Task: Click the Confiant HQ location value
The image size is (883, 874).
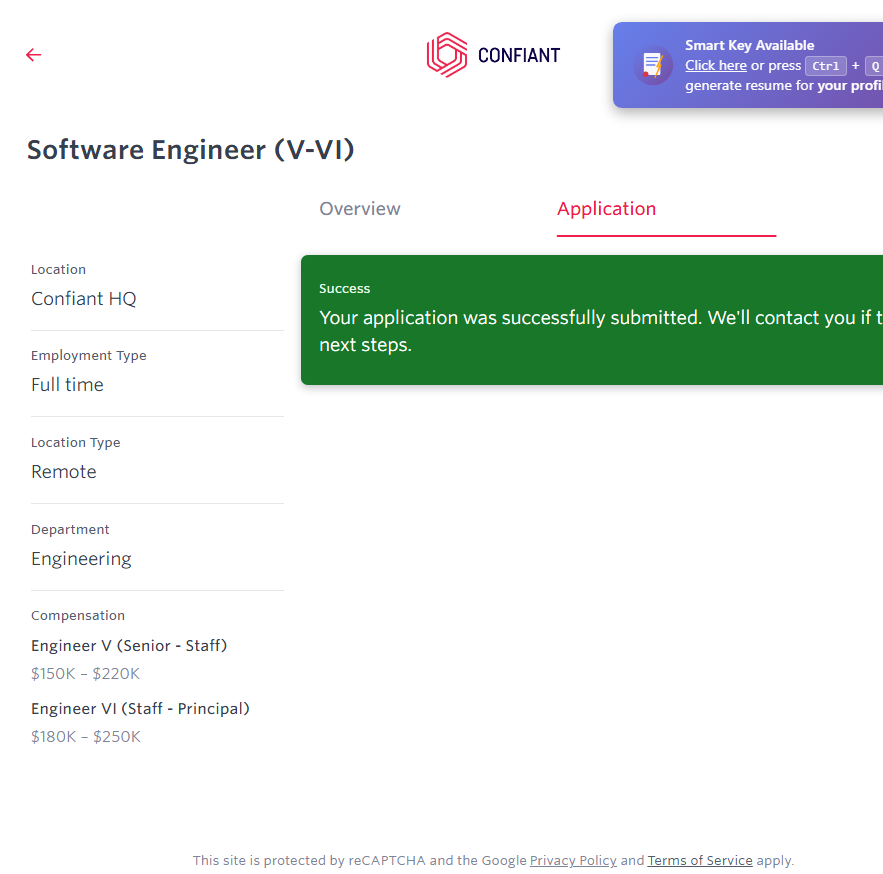Action: (x=84, y=299)
